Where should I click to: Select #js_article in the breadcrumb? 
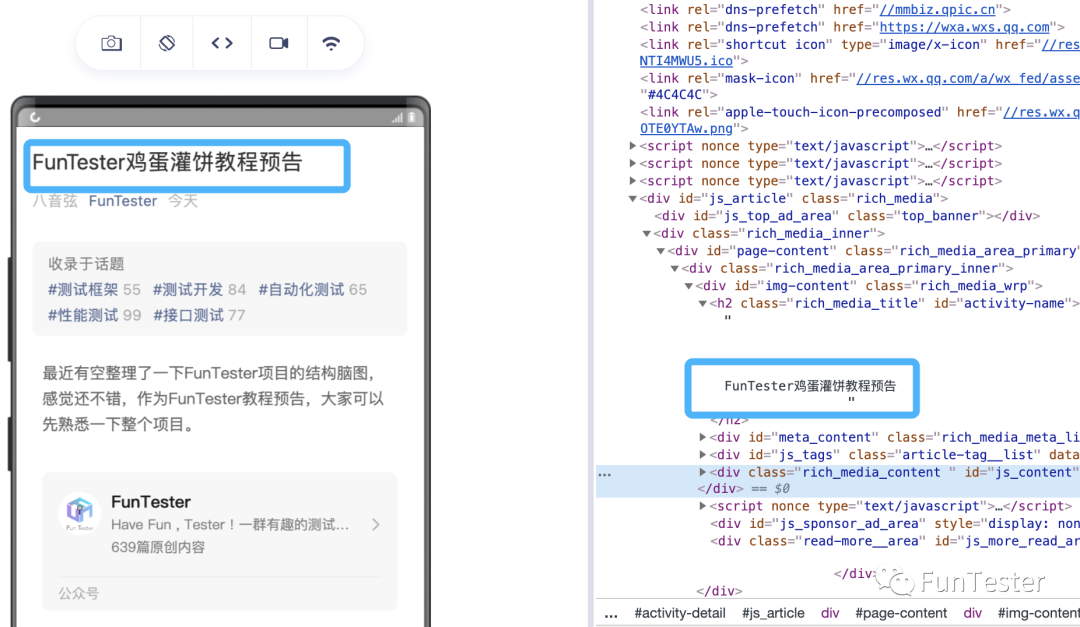click(773, 613)
